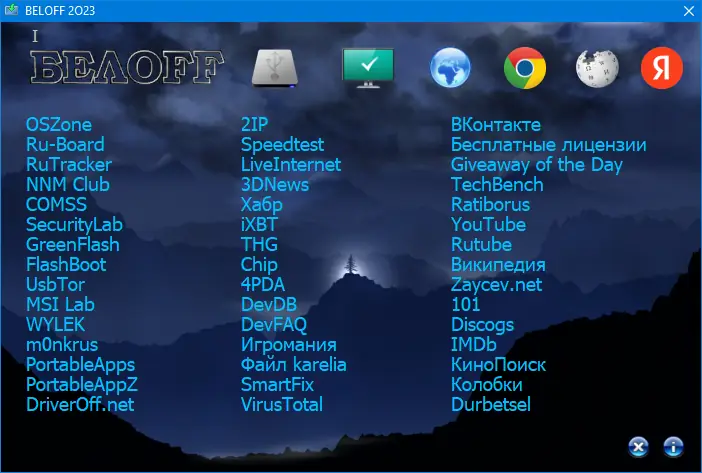The width and height of the screenshot is (702, 473).
Task: Open ВКонтакте link
Action: tap(496, 124)
